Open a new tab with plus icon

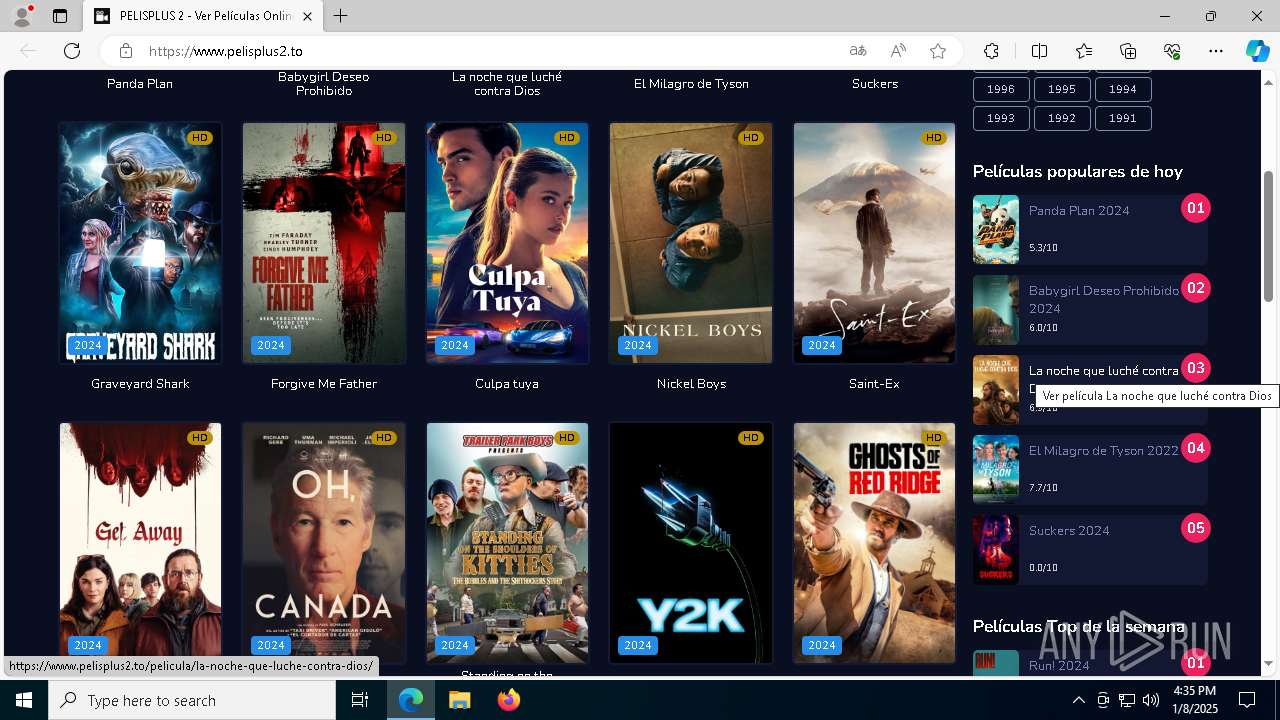coord(341,16)
